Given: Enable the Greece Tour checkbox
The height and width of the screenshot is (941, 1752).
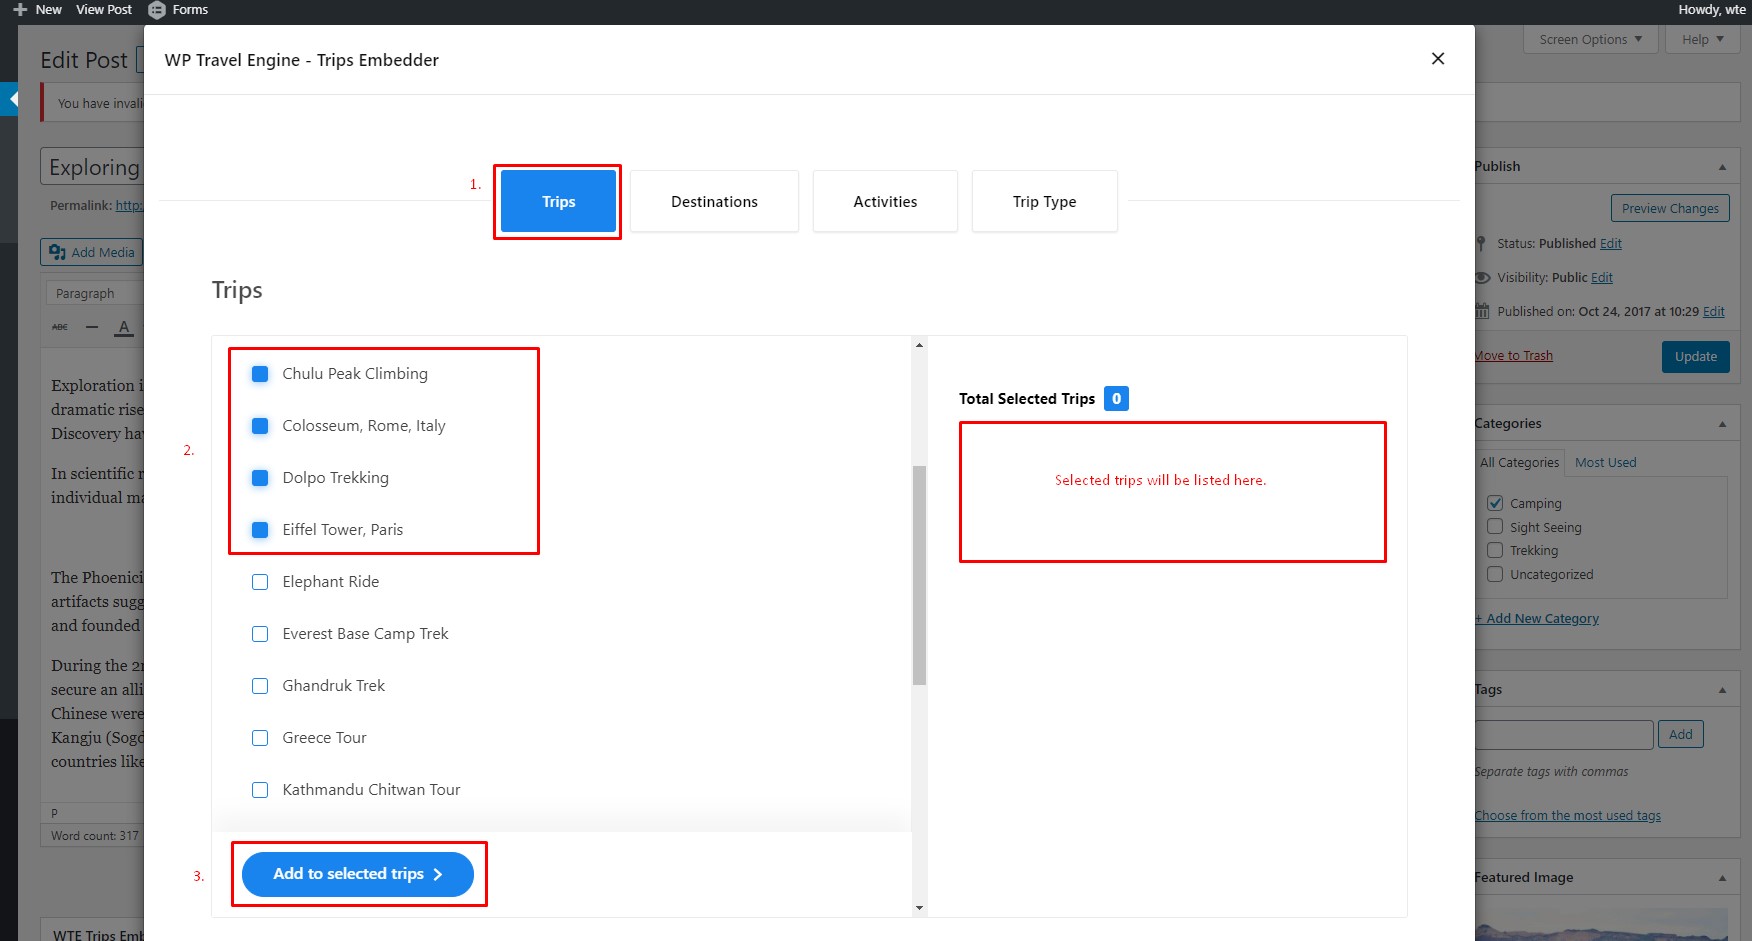Looking at the screenshot, I should (x=260, y=738).
